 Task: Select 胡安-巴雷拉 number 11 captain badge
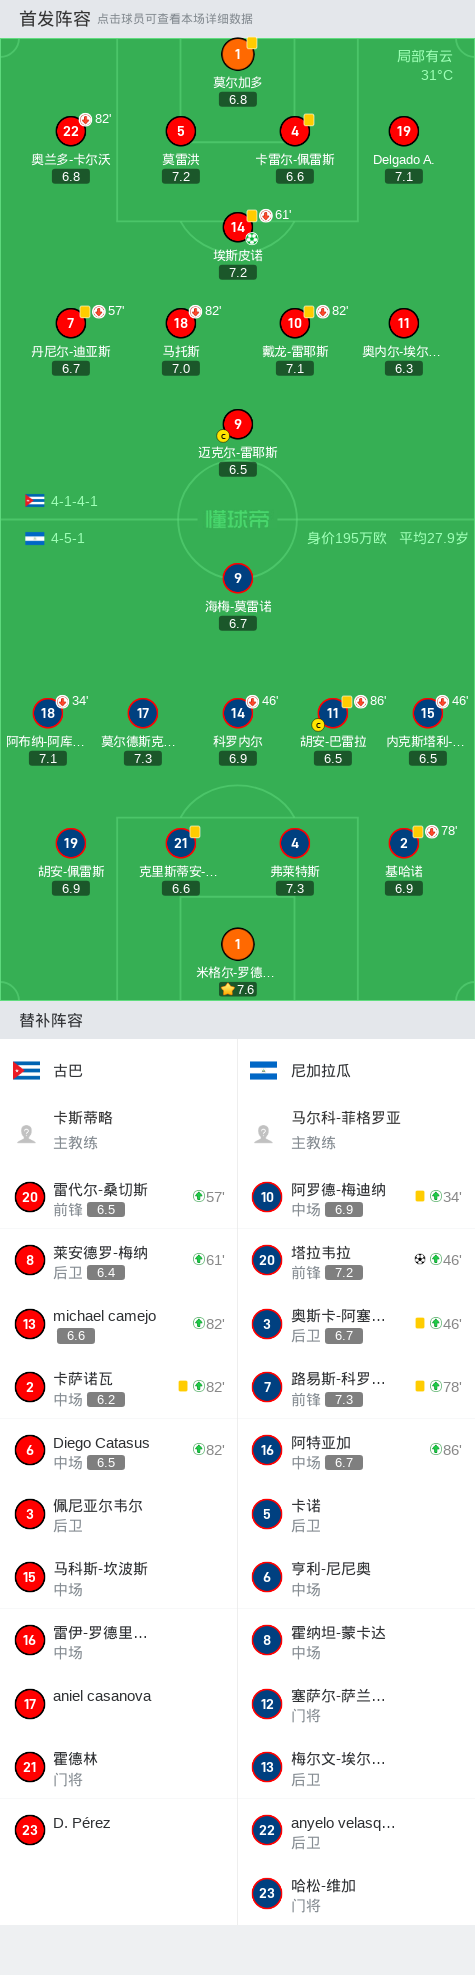332,713
